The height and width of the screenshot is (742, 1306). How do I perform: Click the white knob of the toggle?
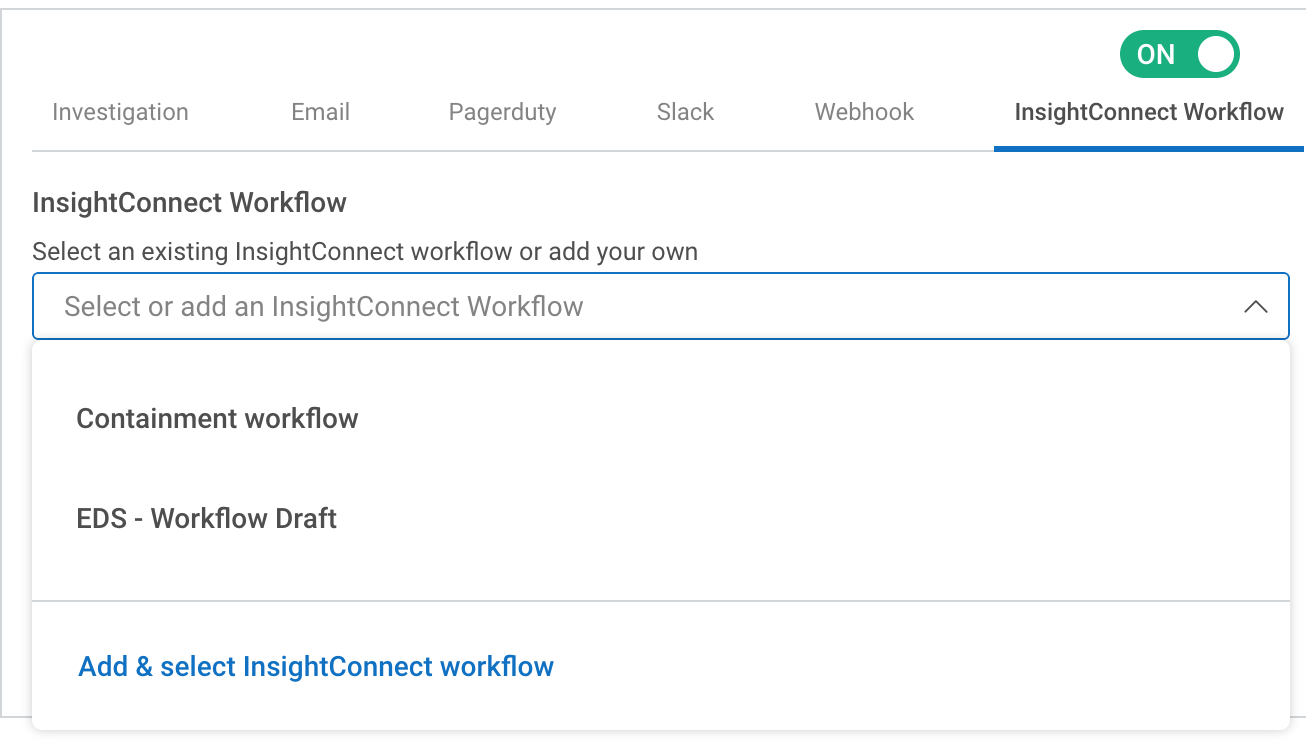[1215, 54]
